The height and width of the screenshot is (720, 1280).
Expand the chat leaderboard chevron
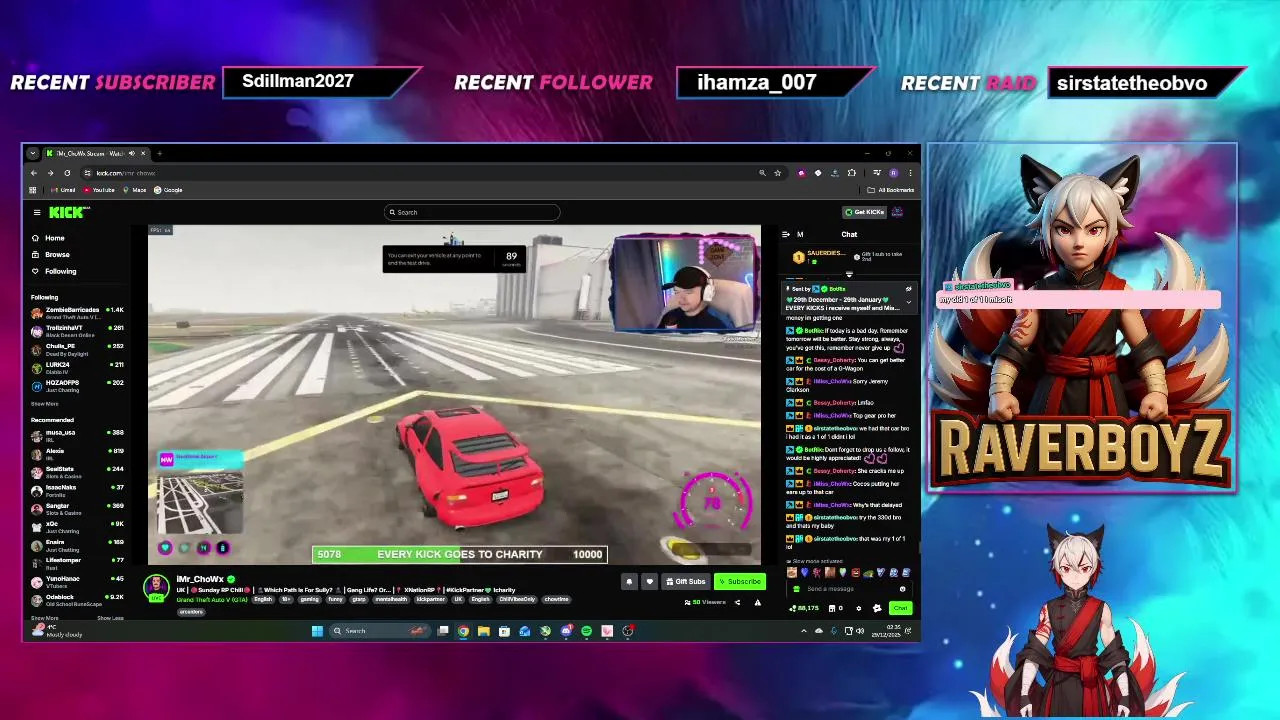pos(849,273)
